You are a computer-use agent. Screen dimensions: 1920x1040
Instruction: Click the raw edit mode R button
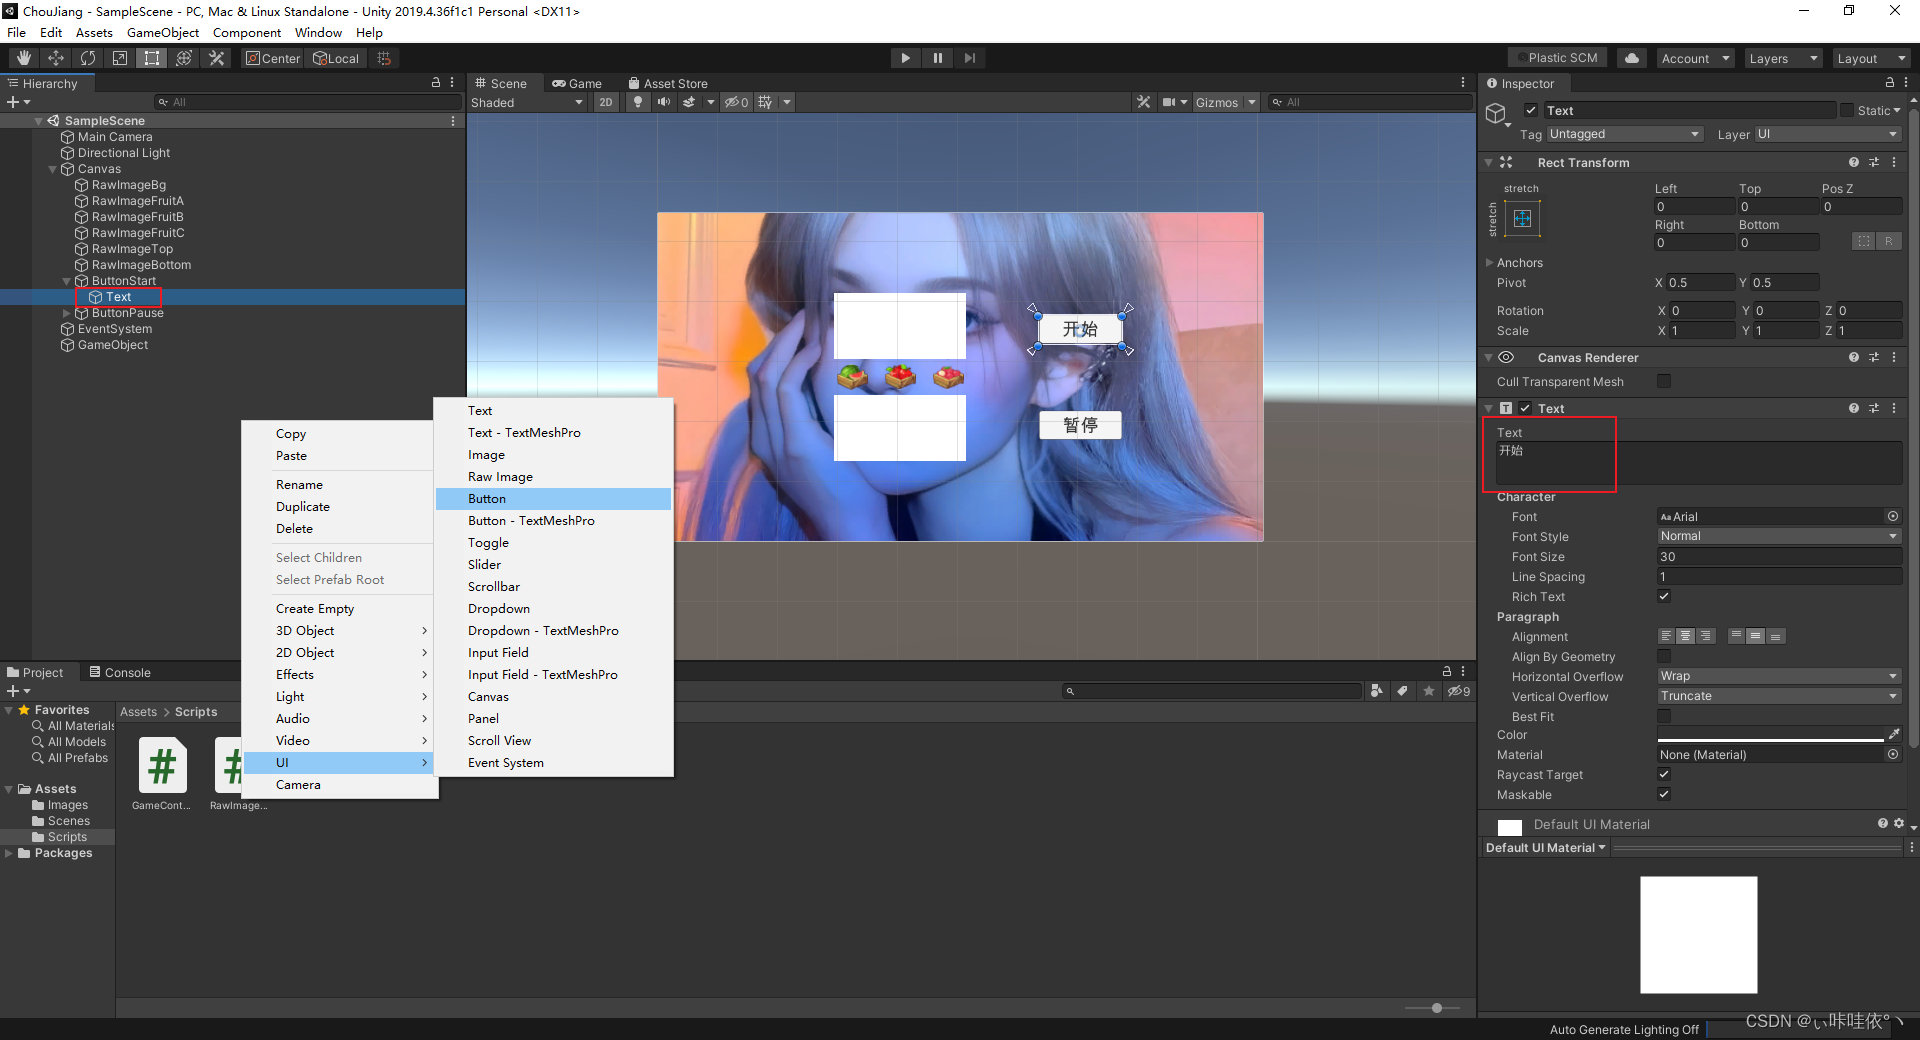(1888, 241)
